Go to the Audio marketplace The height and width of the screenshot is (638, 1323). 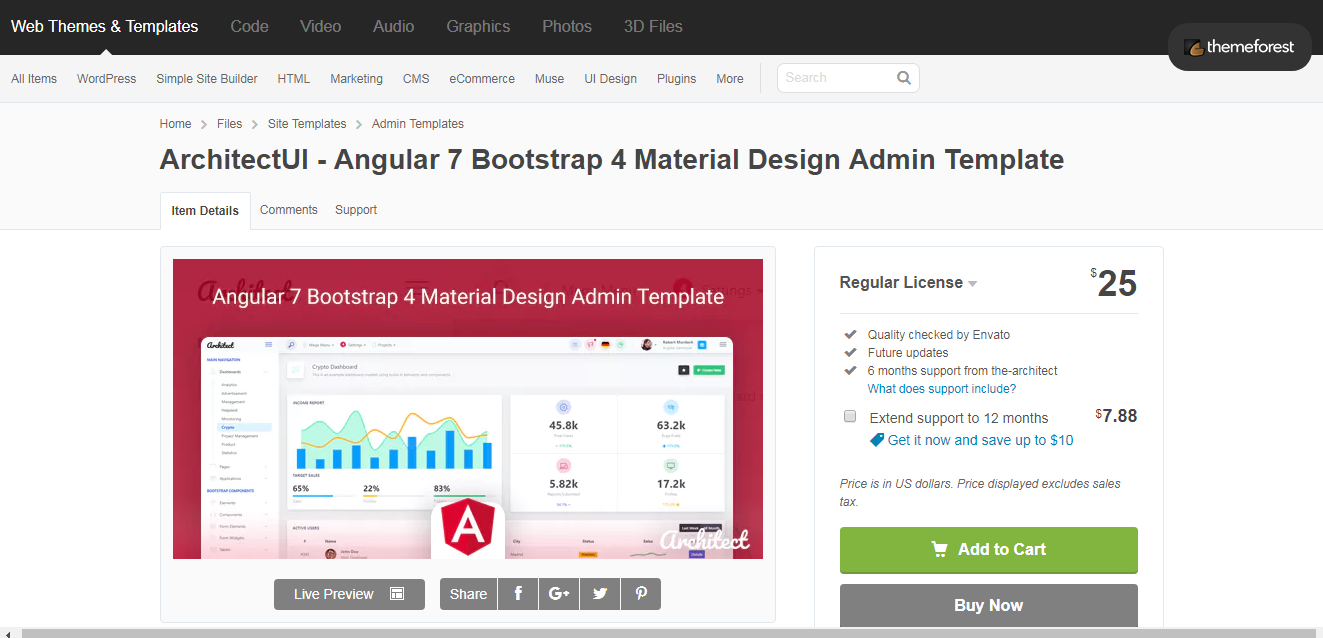coord(394,27)
